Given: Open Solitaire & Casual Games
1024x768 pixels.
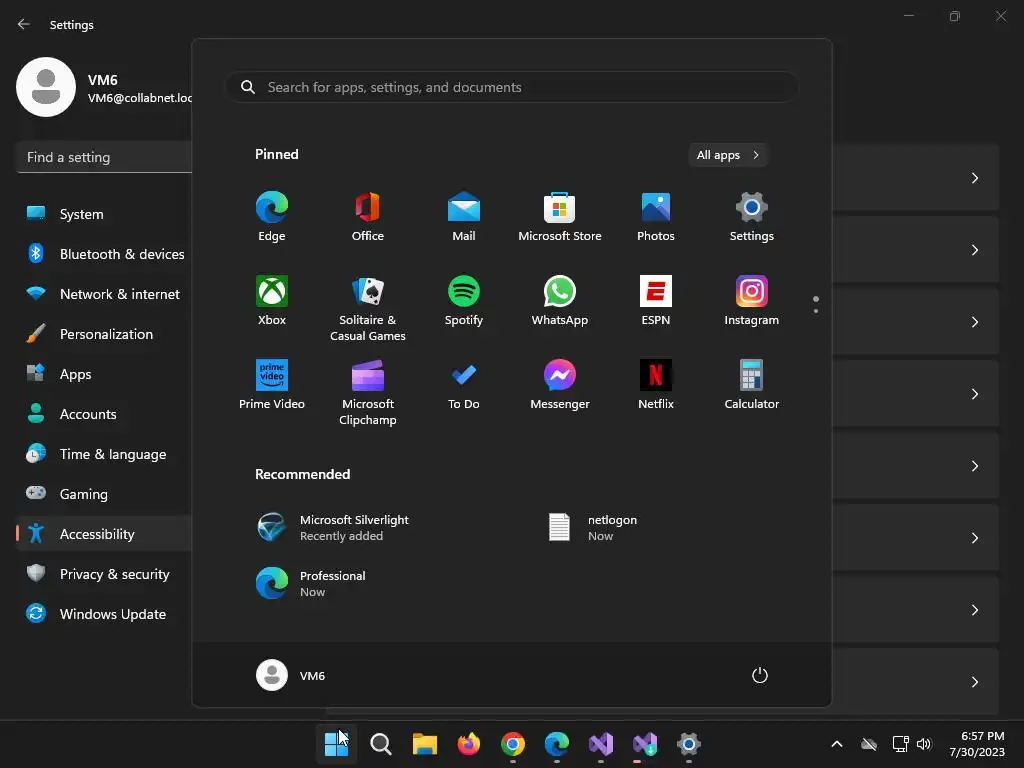Looking at the screenshot, I should (x=368, y=308).
